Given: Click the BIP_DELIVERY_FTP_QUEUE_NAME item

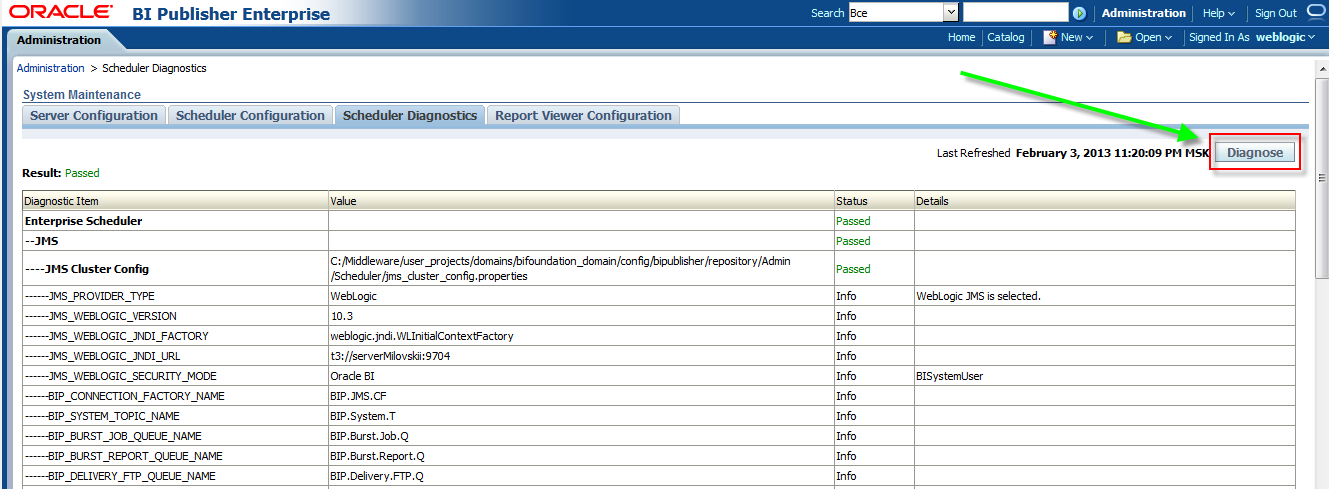Looking at the screenshot, I should pyautogui.click(x=120, y=476).
